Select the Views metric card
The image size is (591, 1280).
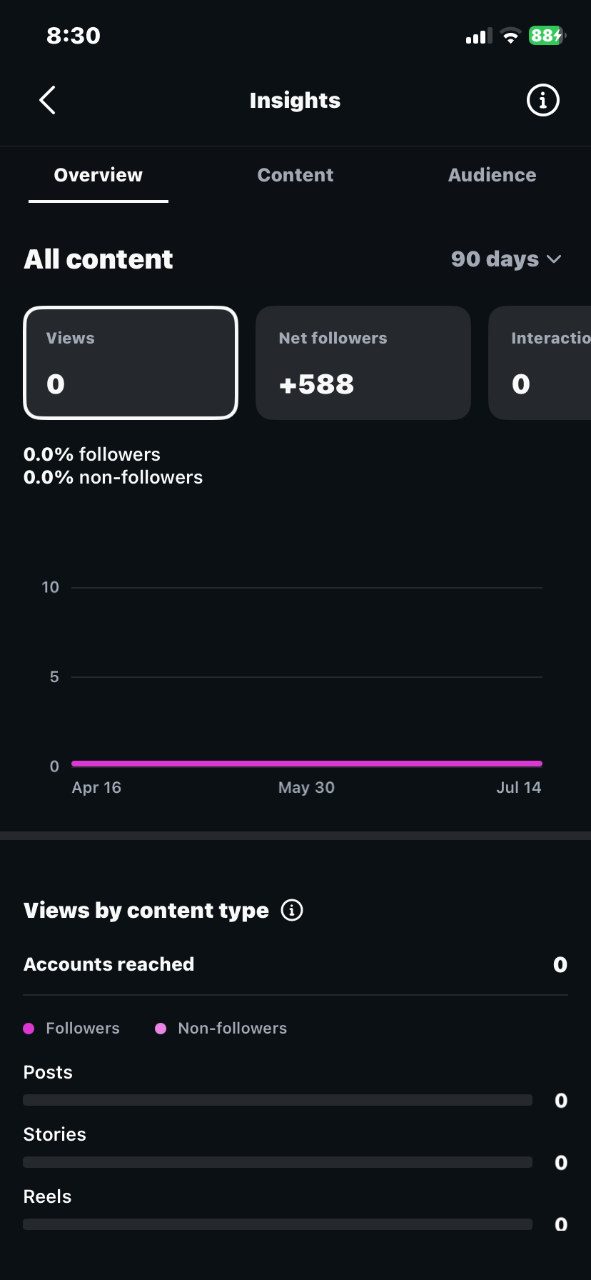point(131,362)
